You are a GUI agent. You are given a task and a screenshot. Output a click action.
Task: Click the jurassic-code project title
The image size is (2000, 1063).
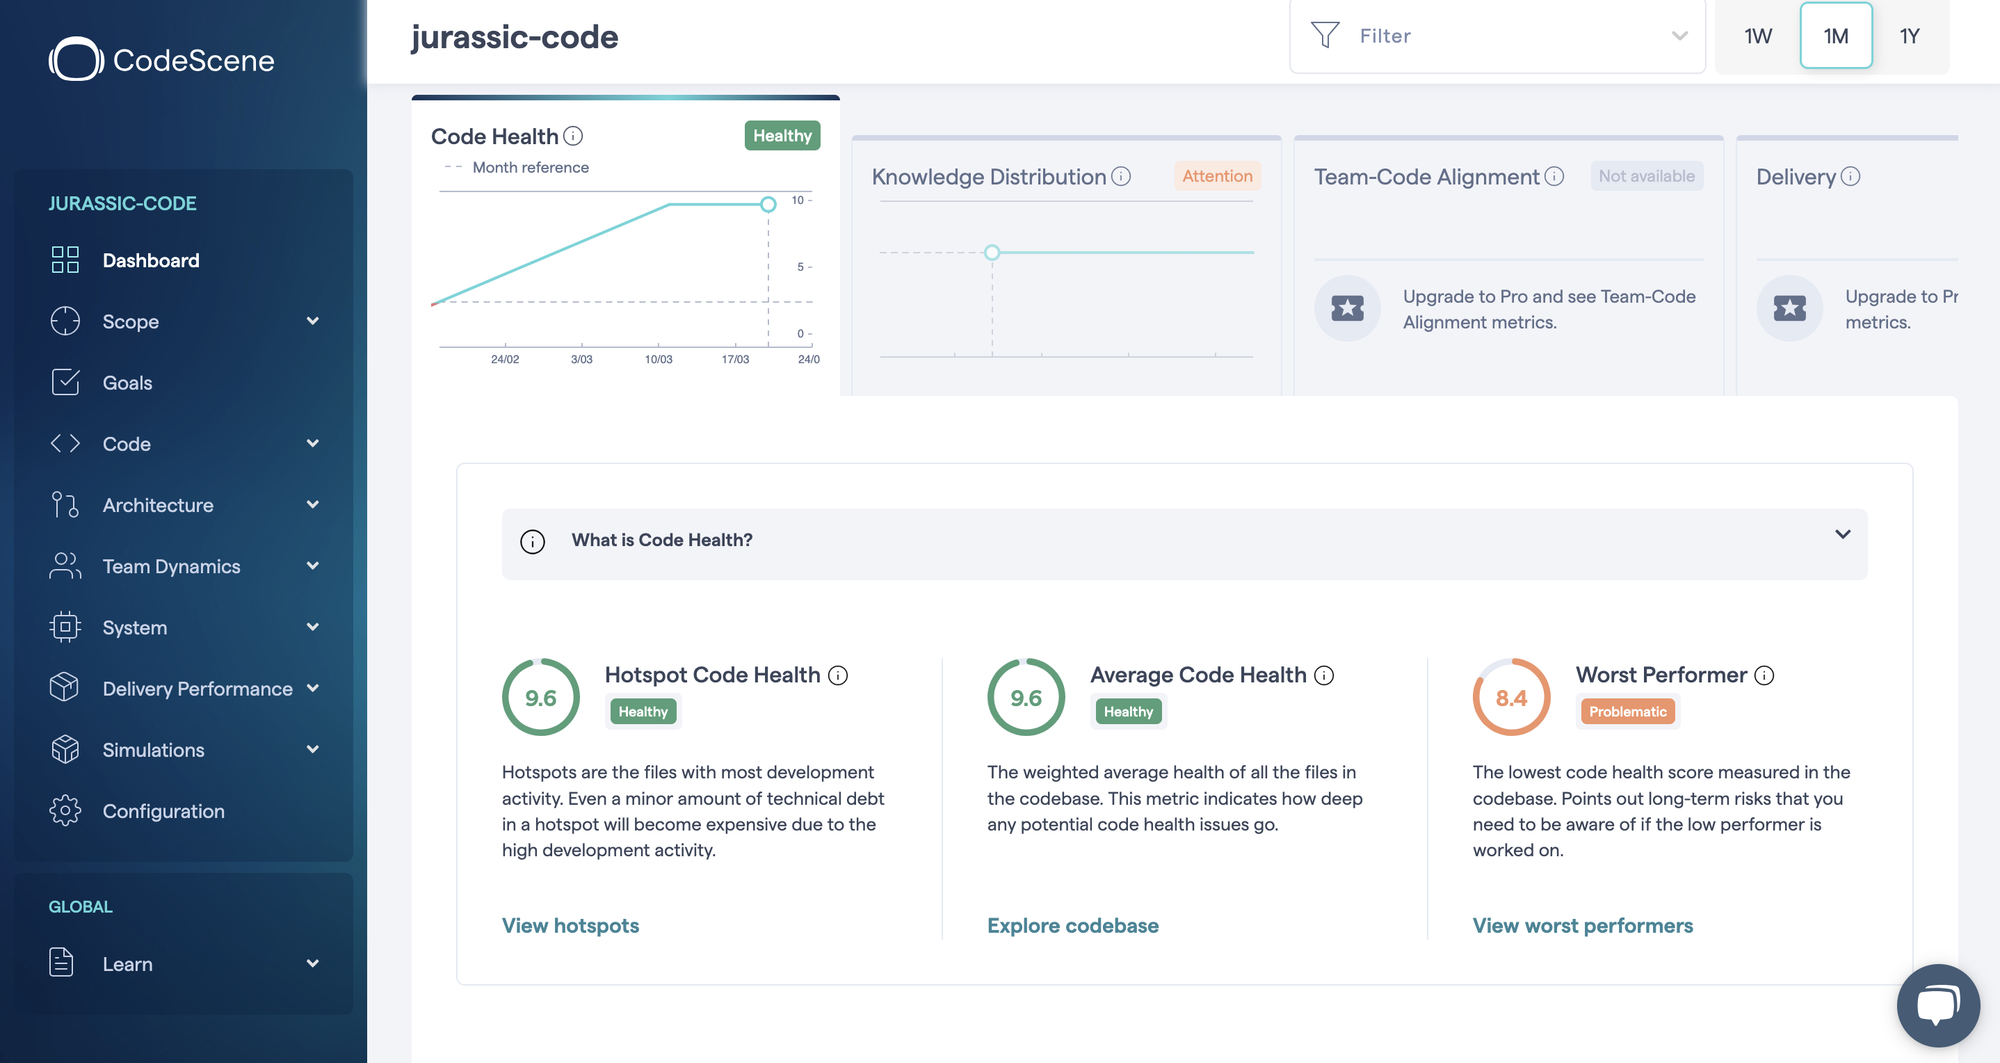514,37
